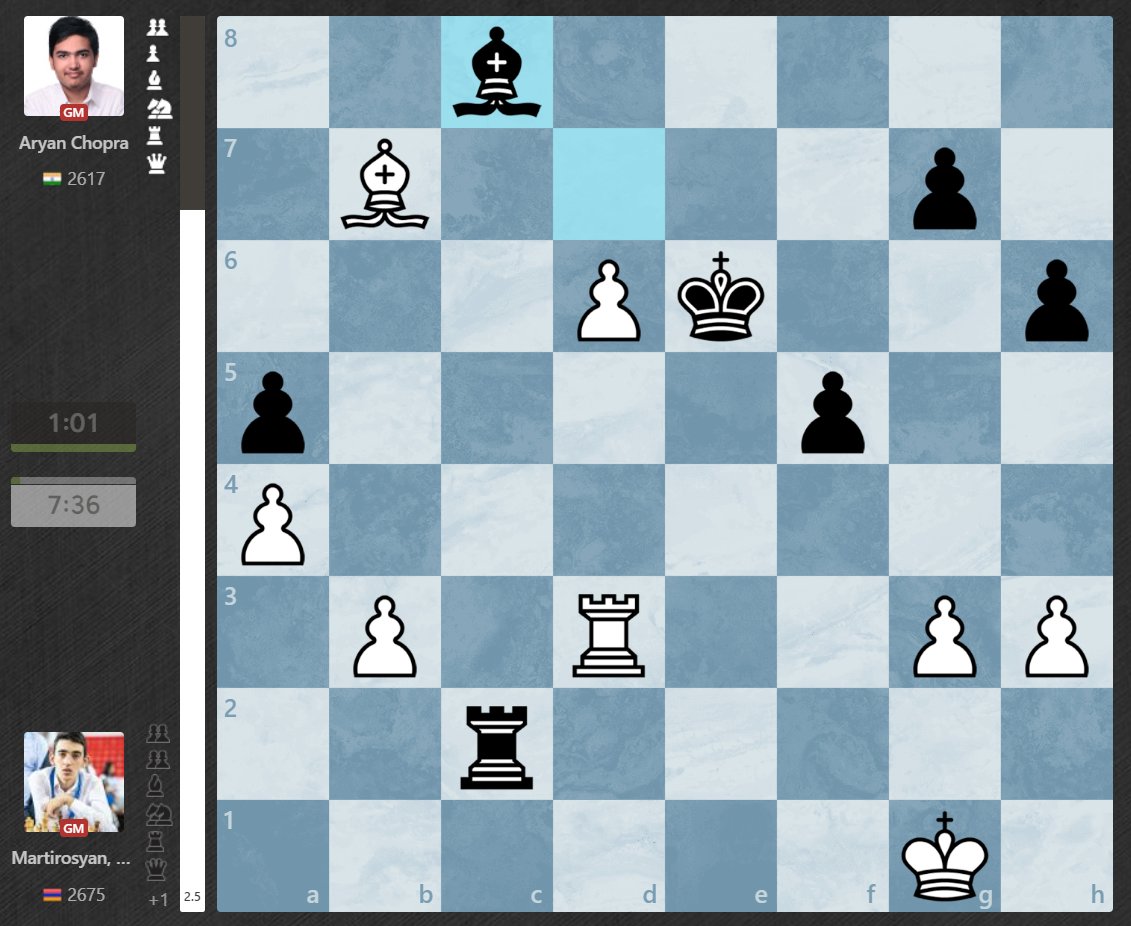Click the captured bishop icon next to Martirosyan

pyautogui.click(x=156, y=786)
